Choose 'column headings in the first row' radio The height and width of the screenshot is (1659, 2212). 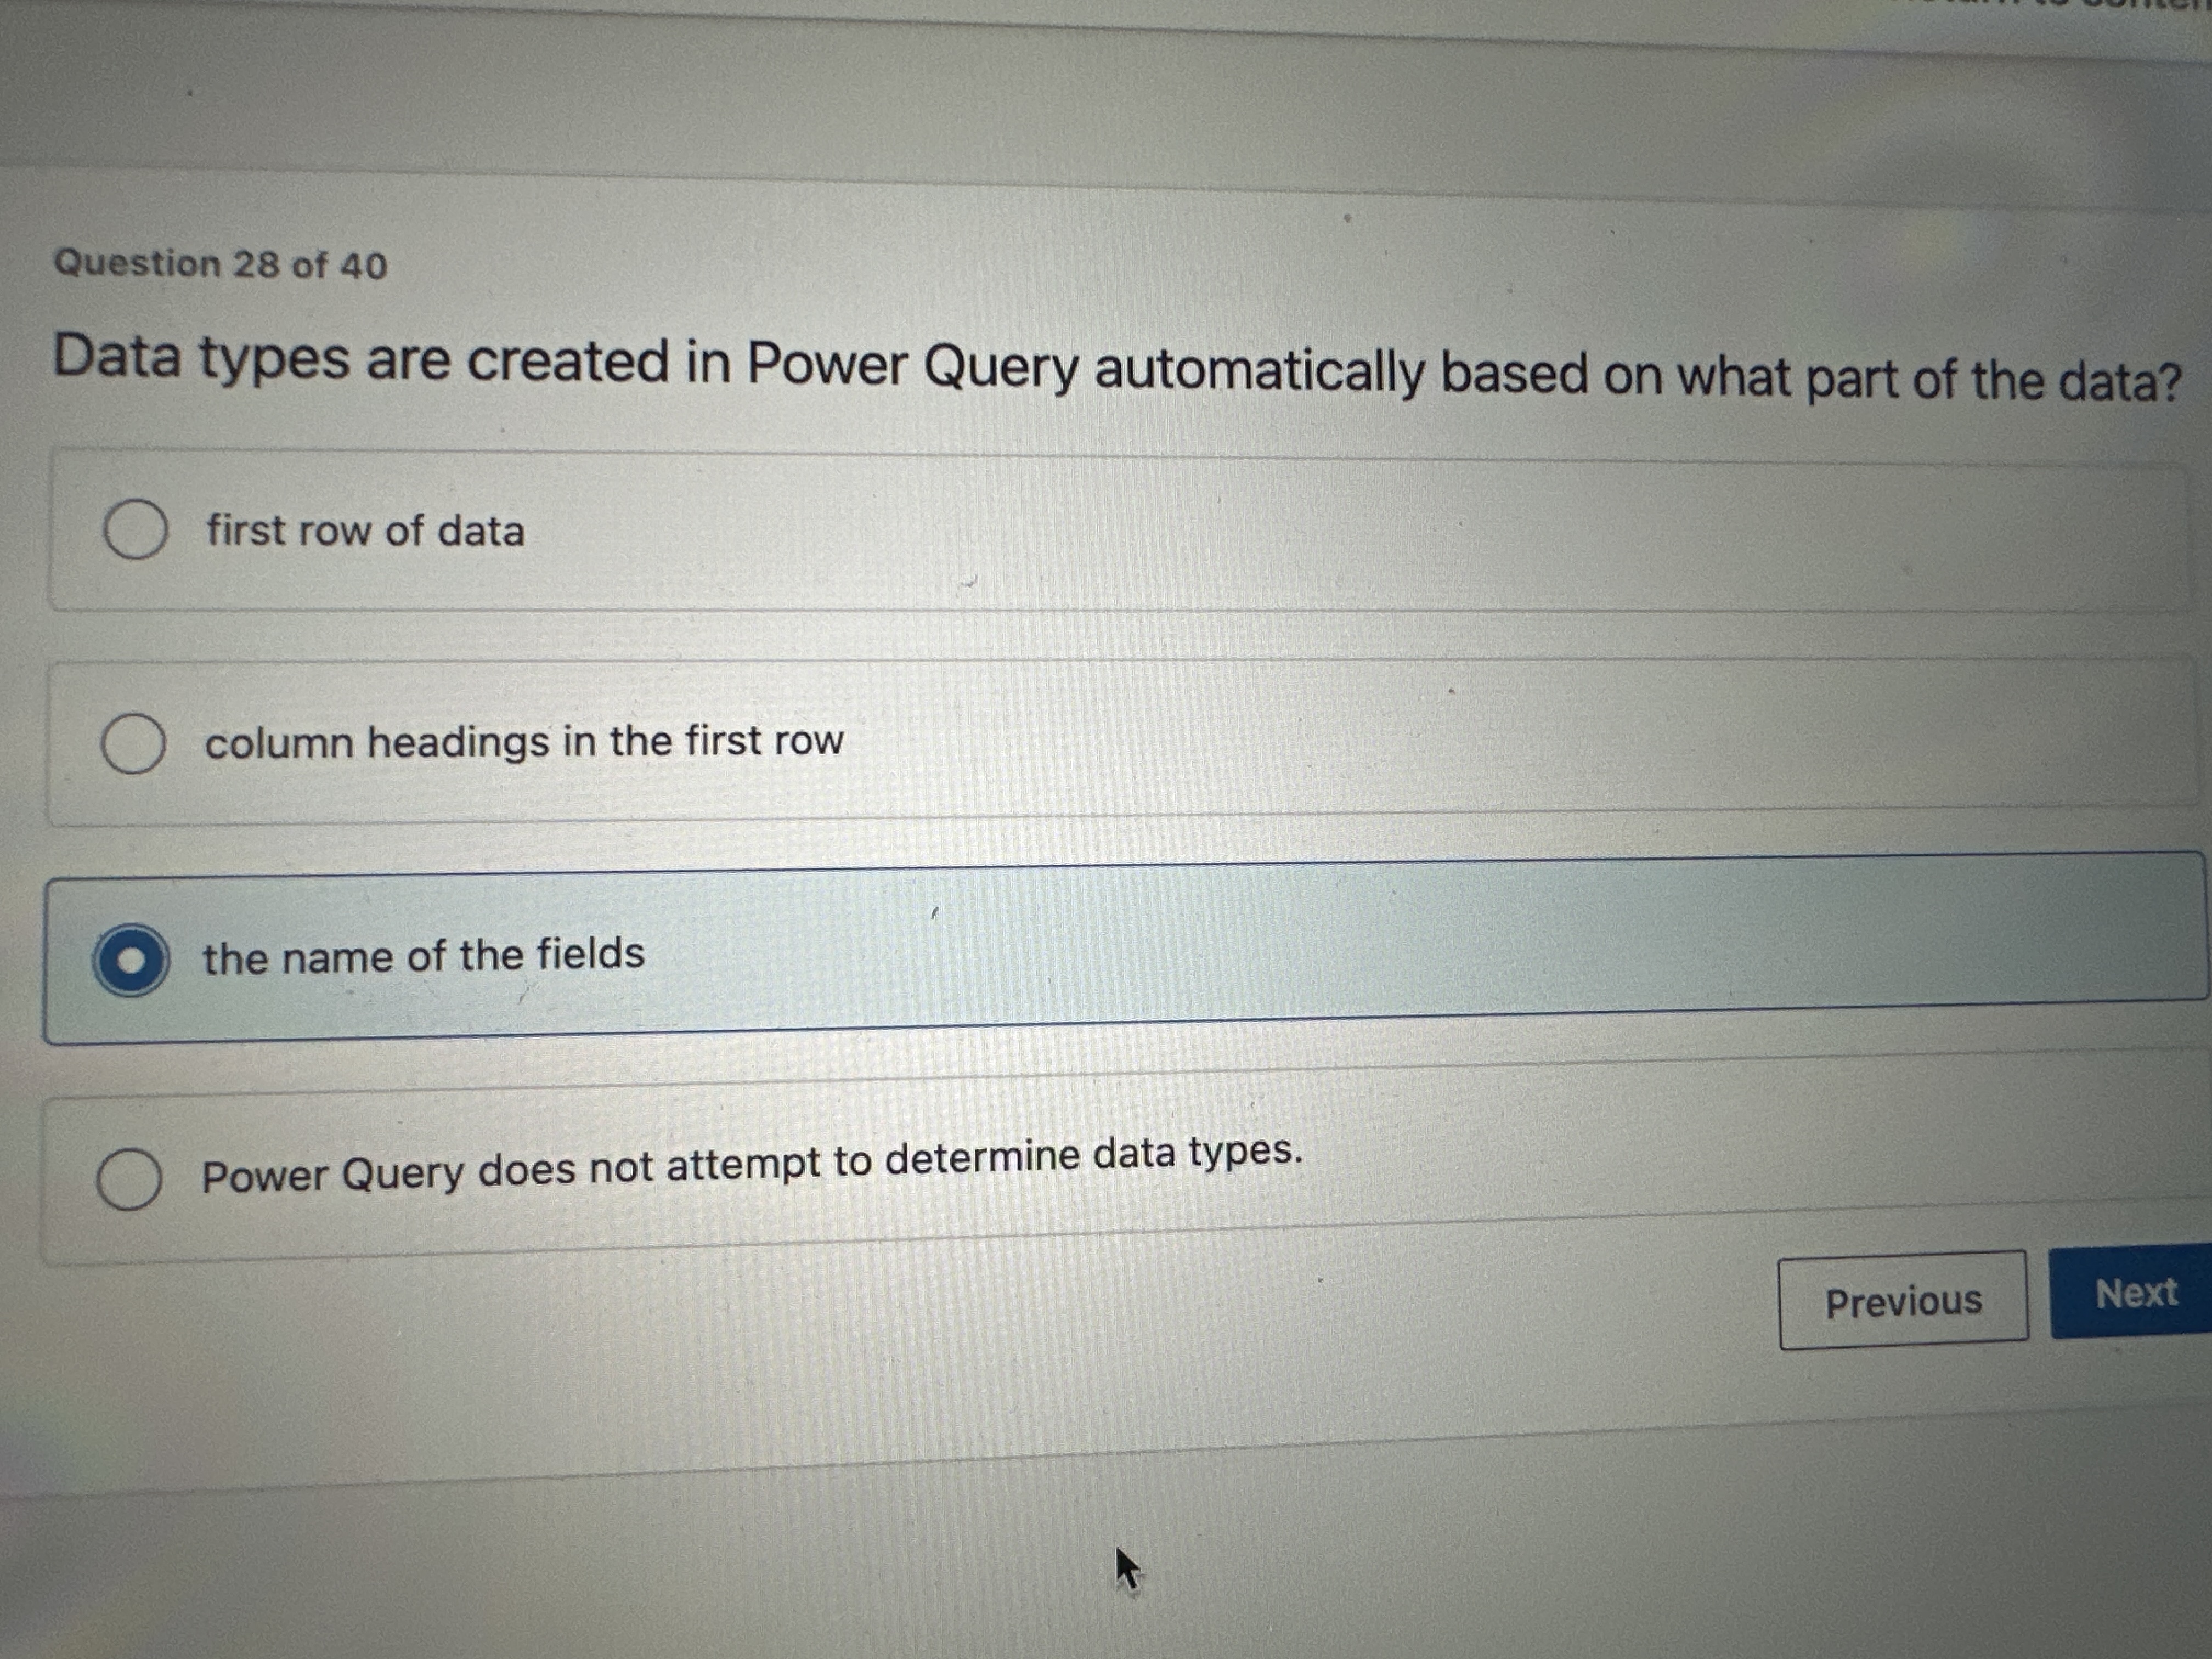click(133, 743)
